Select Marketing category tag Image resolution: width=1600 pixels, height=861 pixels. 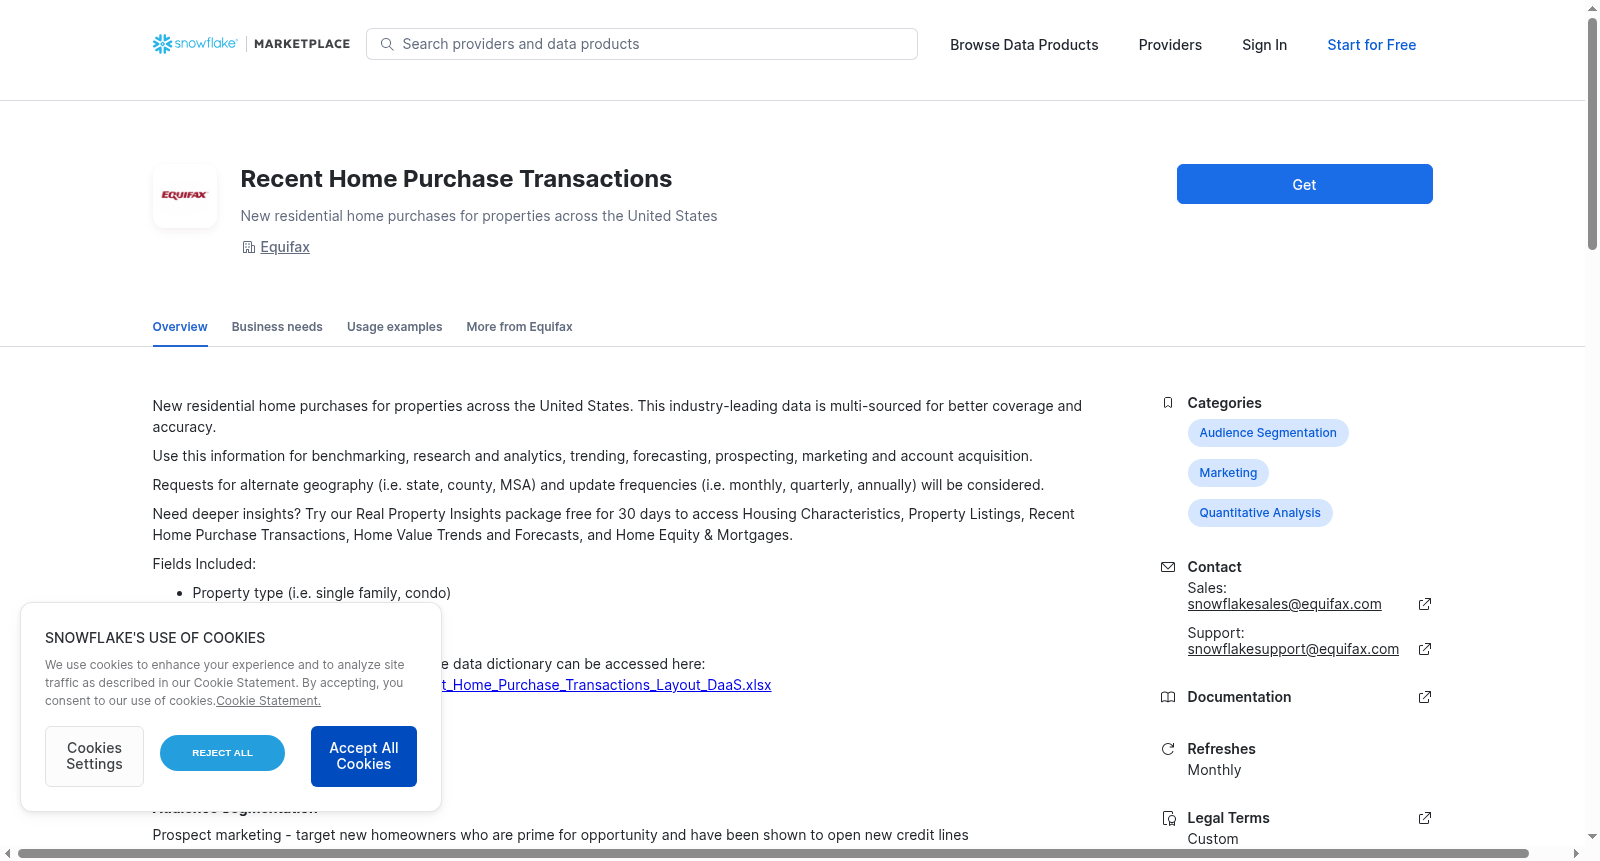pyautogui.click(x=1228, y=473)
